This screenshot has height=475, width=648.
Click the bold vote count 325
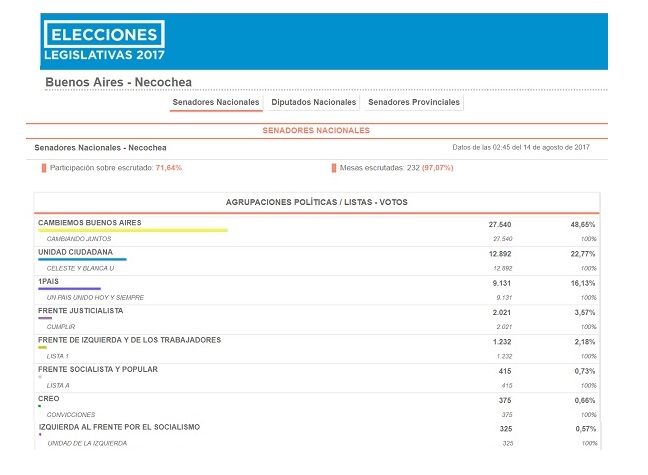[x=506, y=429]
